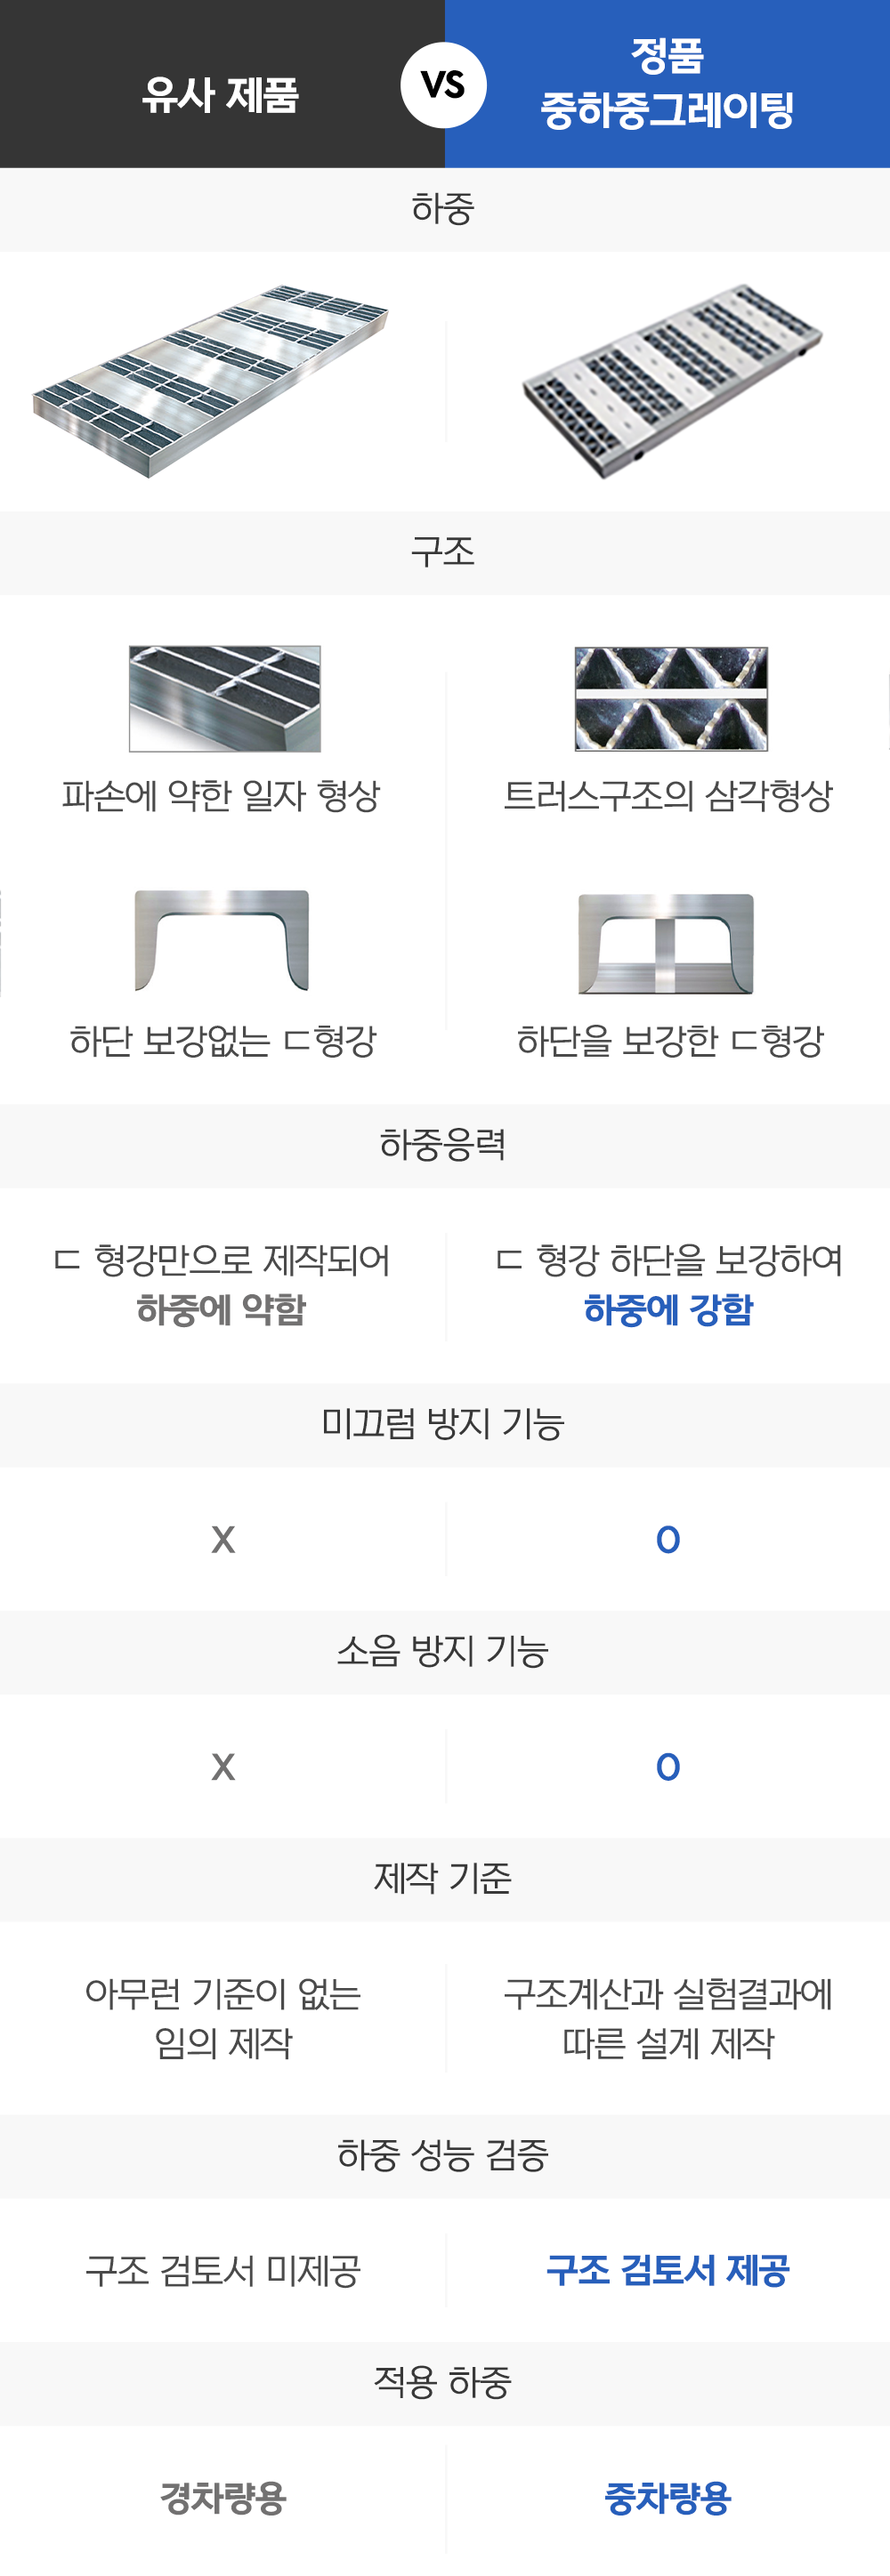Open the triangular truss structure thumbnail
This screenshot has width=890, height=2576.
671,699
